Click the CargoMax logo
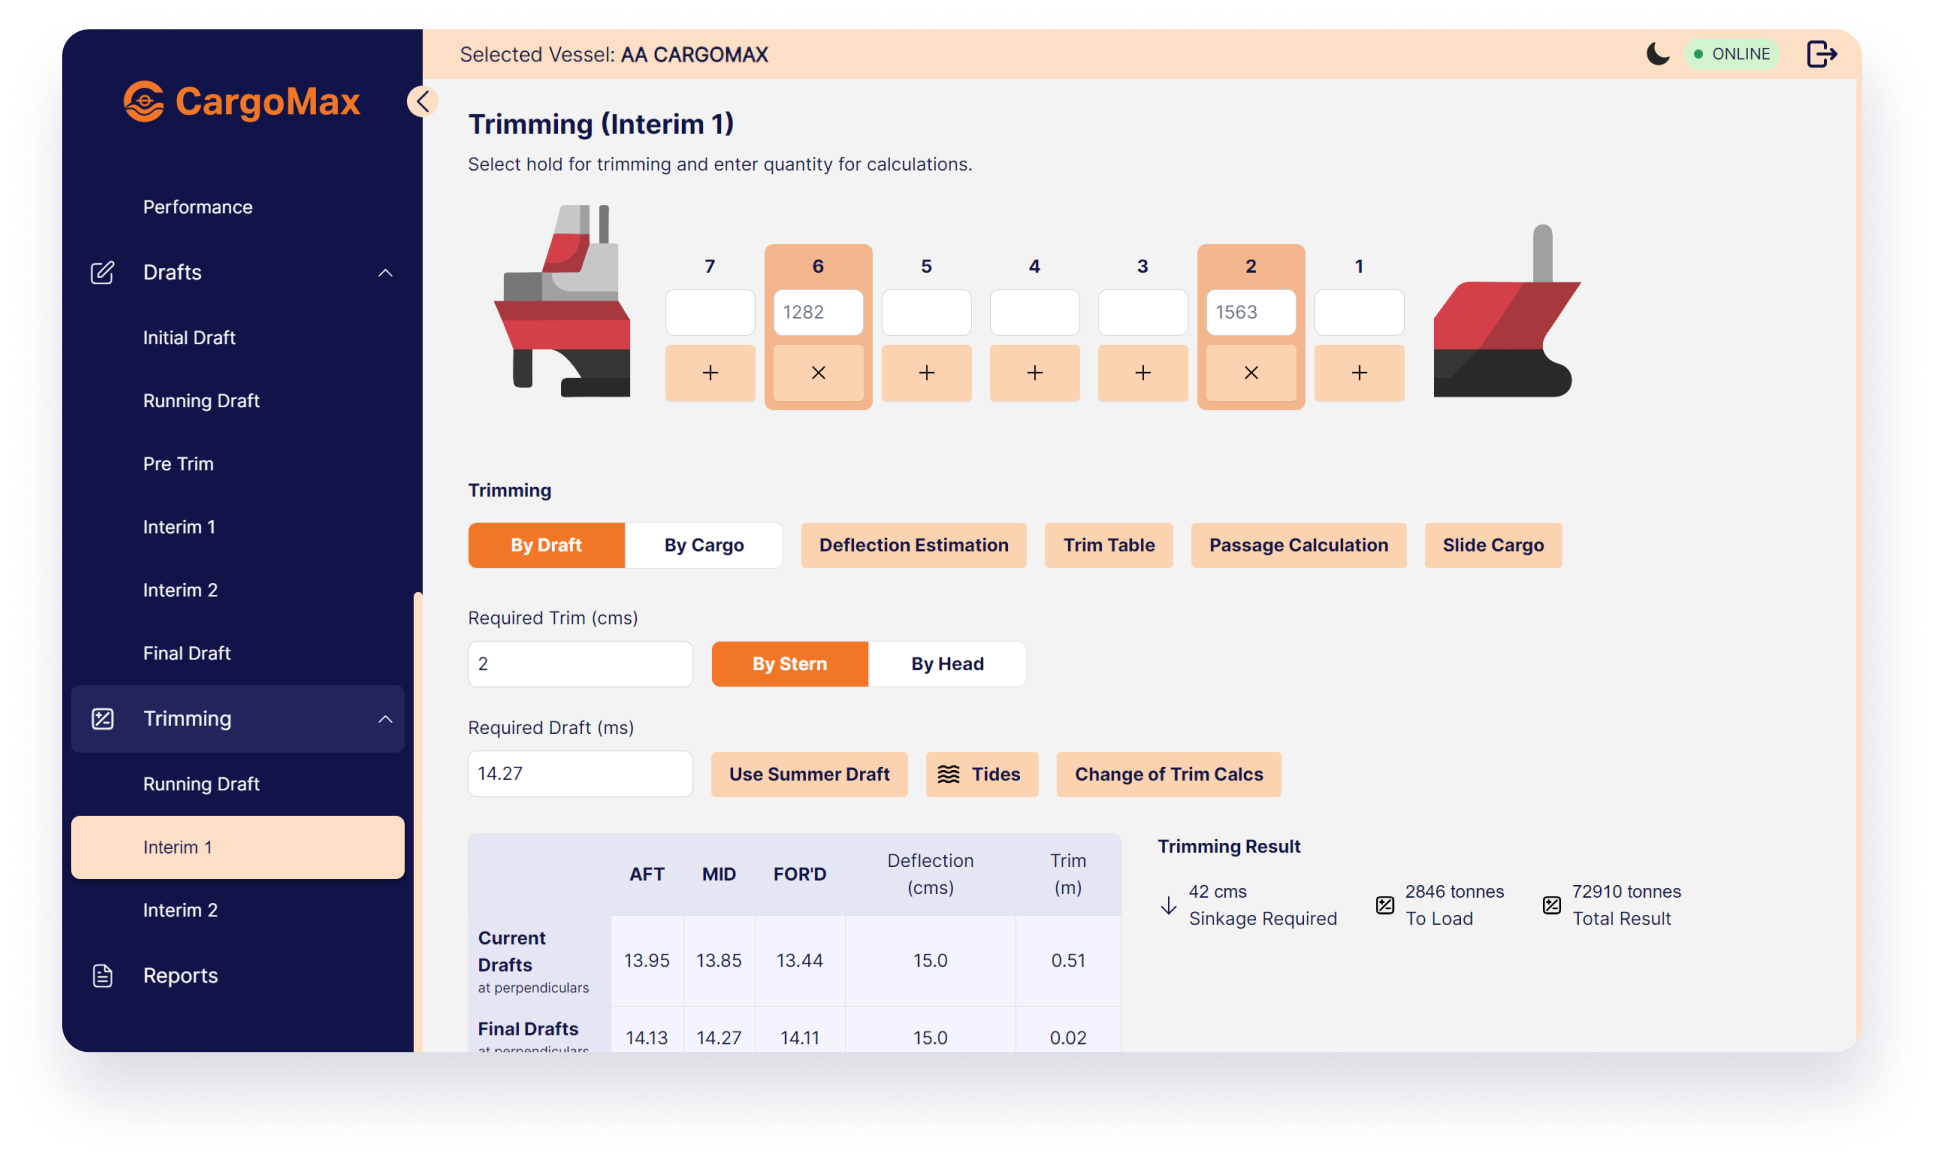 point(242,101)
